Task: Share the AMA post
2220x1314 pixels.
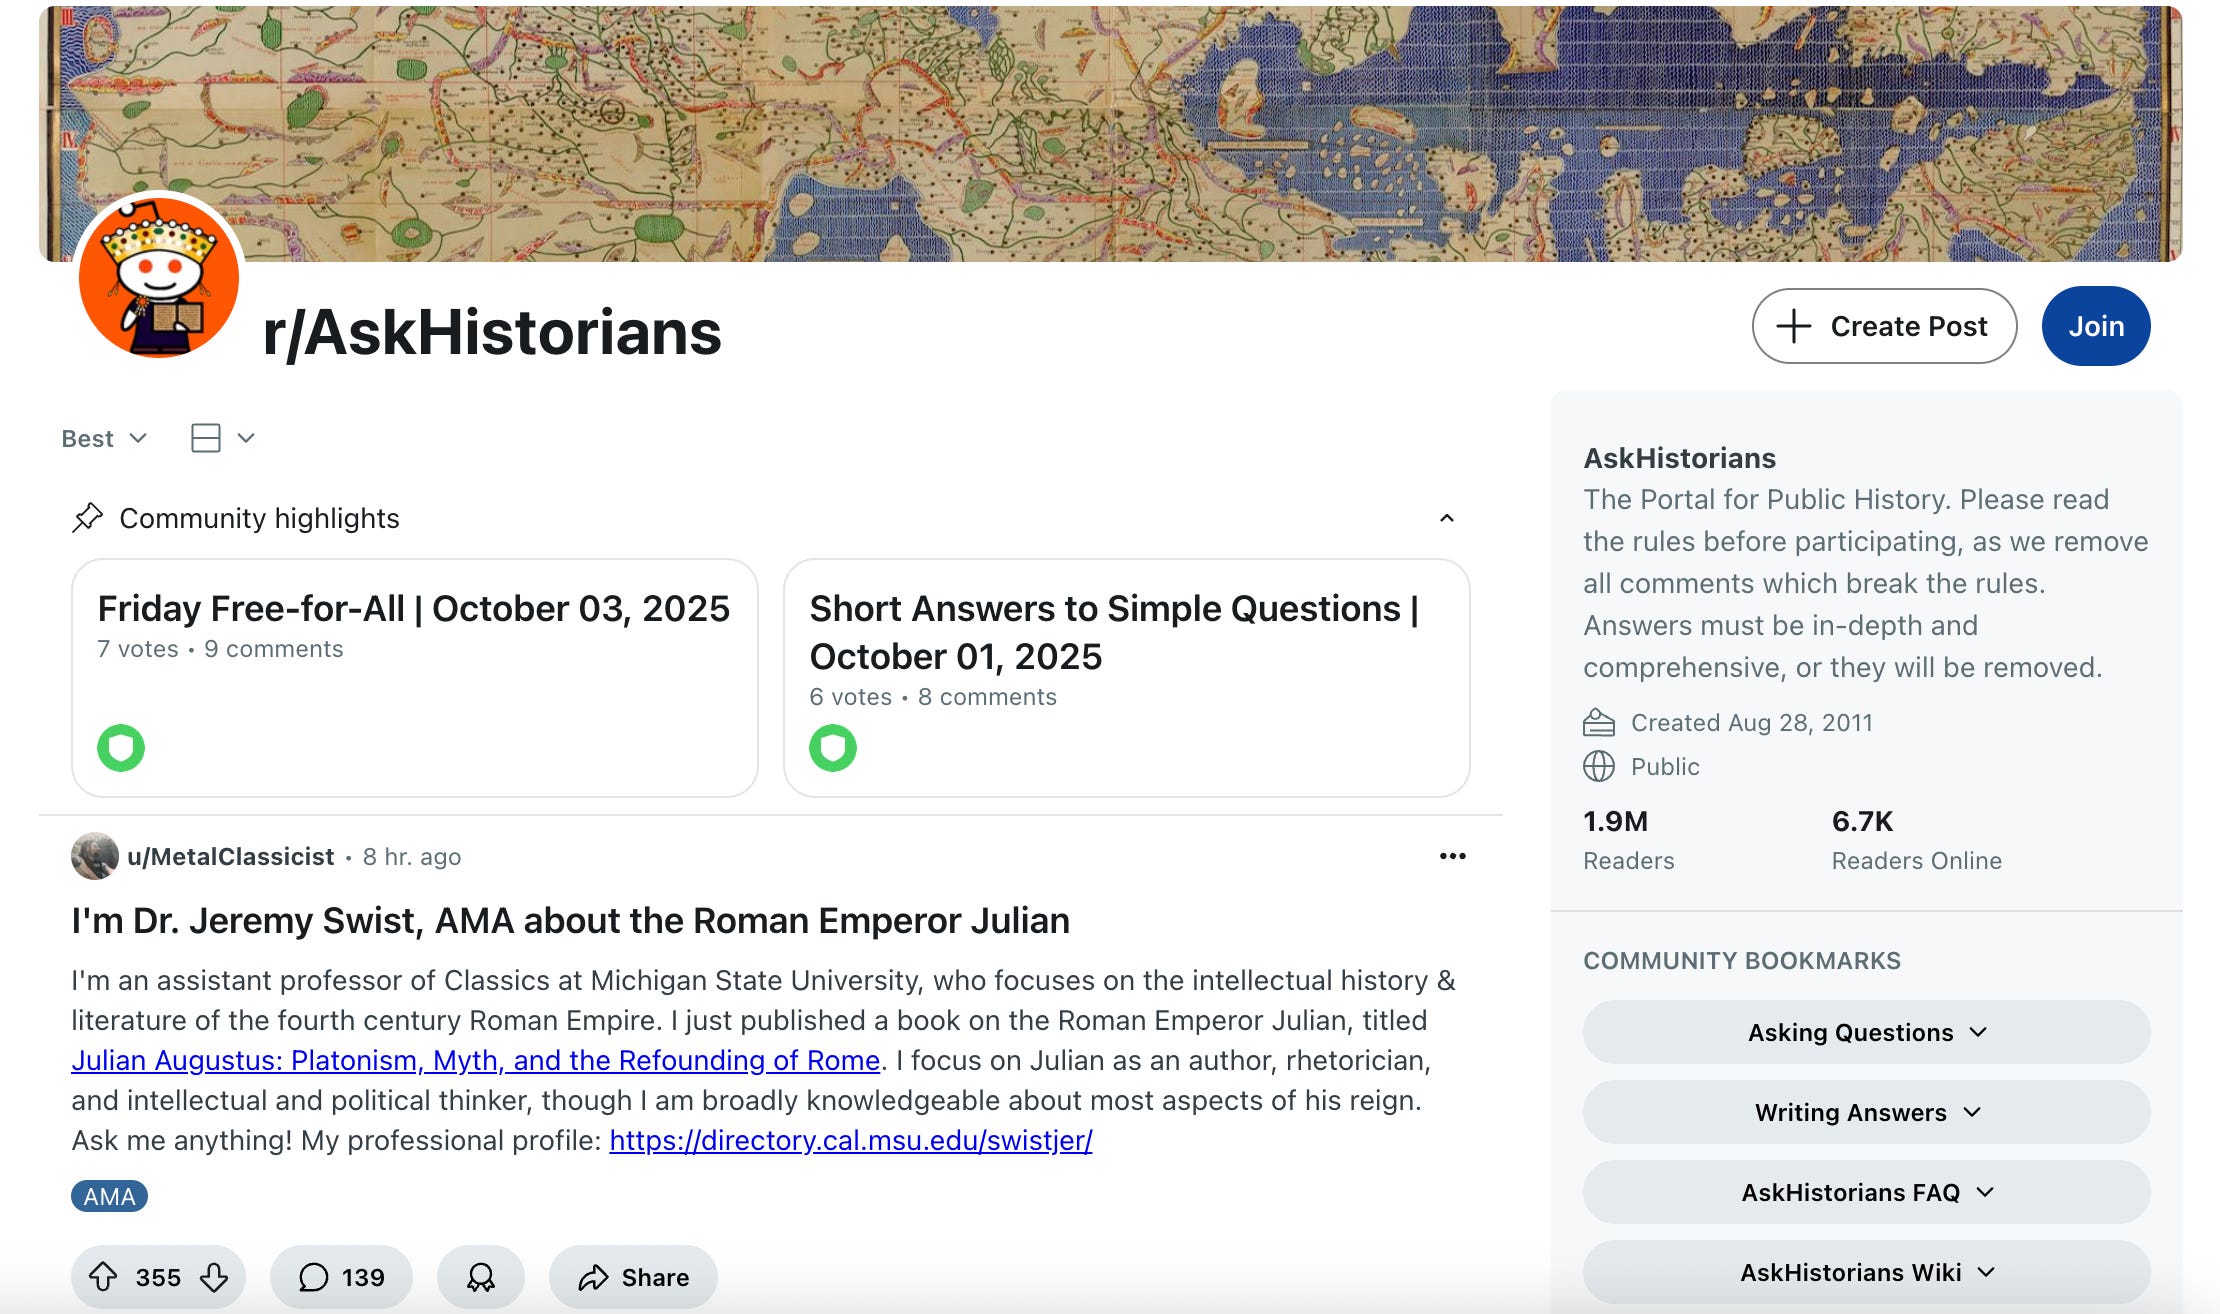Action: coord(634,1277)
